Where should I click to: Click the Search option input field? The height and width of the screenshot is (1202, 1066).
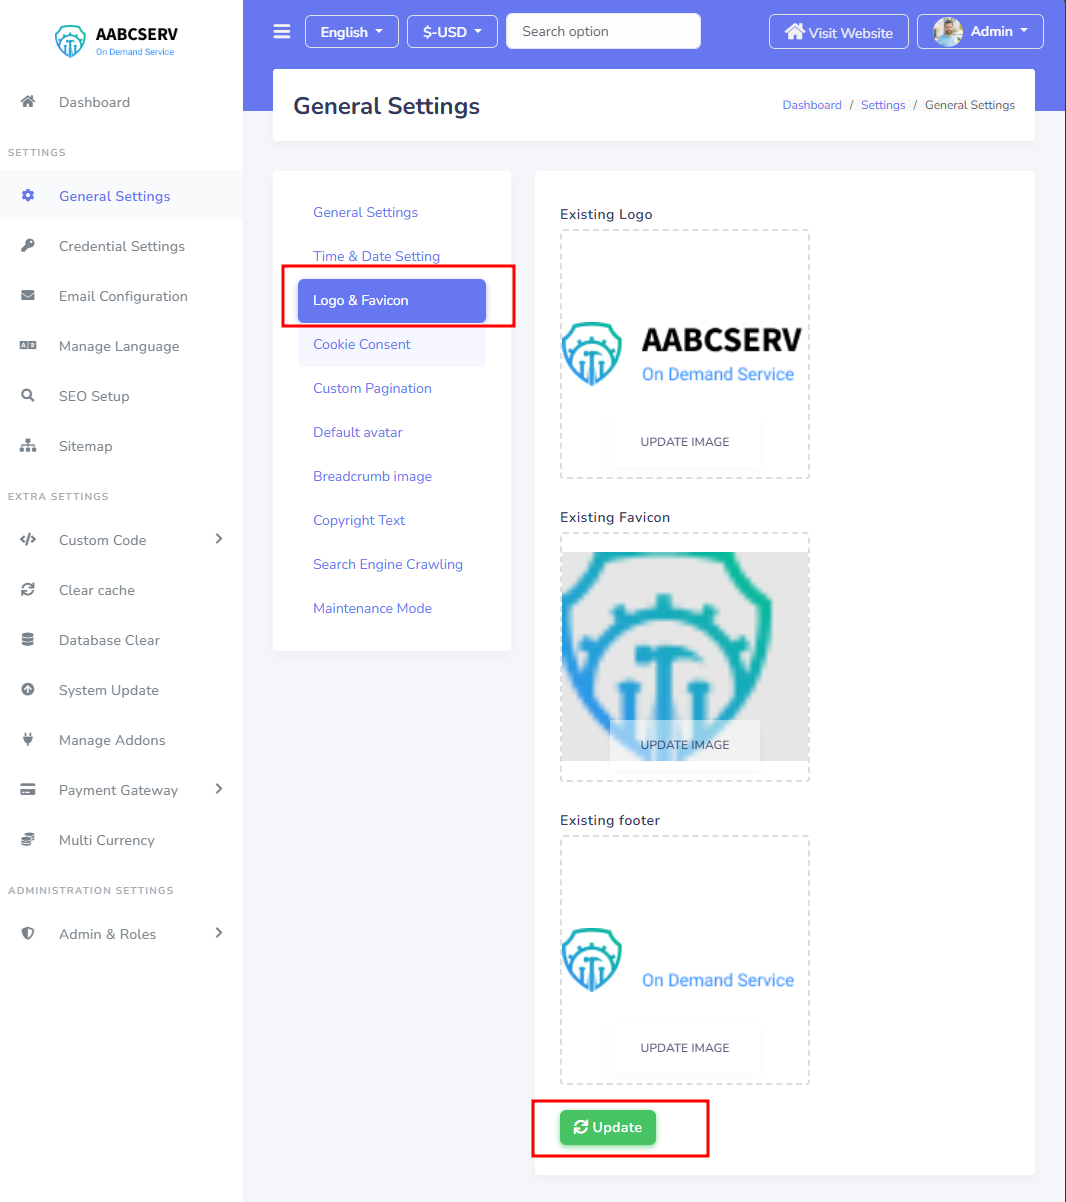[x=603, y=31]
